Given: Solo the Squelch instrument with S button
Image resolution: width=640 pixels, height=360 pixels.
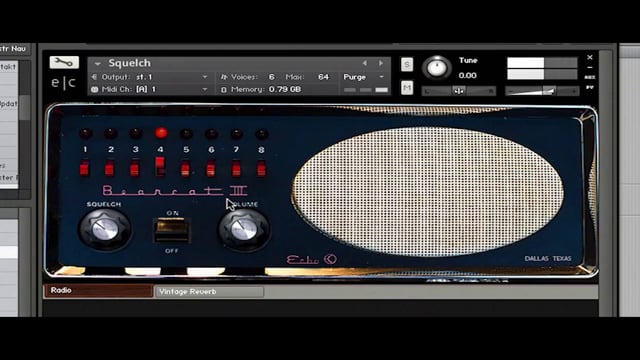Looking at the screenshot, I should point(407,64).
